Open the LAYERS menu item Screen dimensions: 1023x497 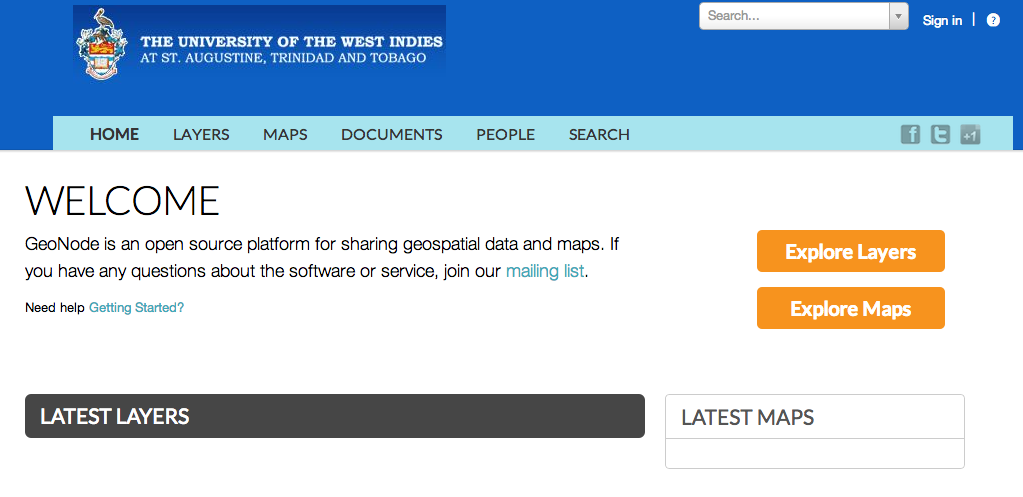(x=201, y=134)
